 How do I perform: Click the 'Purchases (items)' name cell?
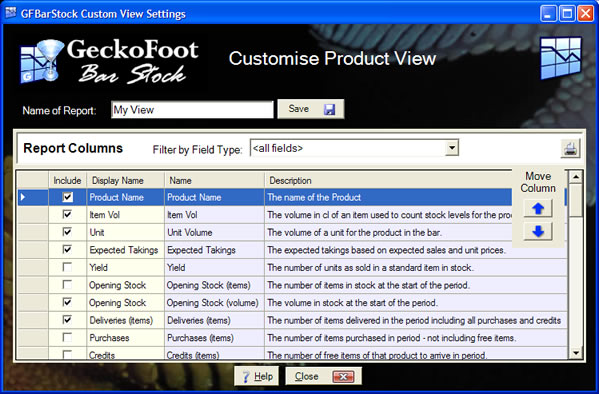(x=214, y=338)
